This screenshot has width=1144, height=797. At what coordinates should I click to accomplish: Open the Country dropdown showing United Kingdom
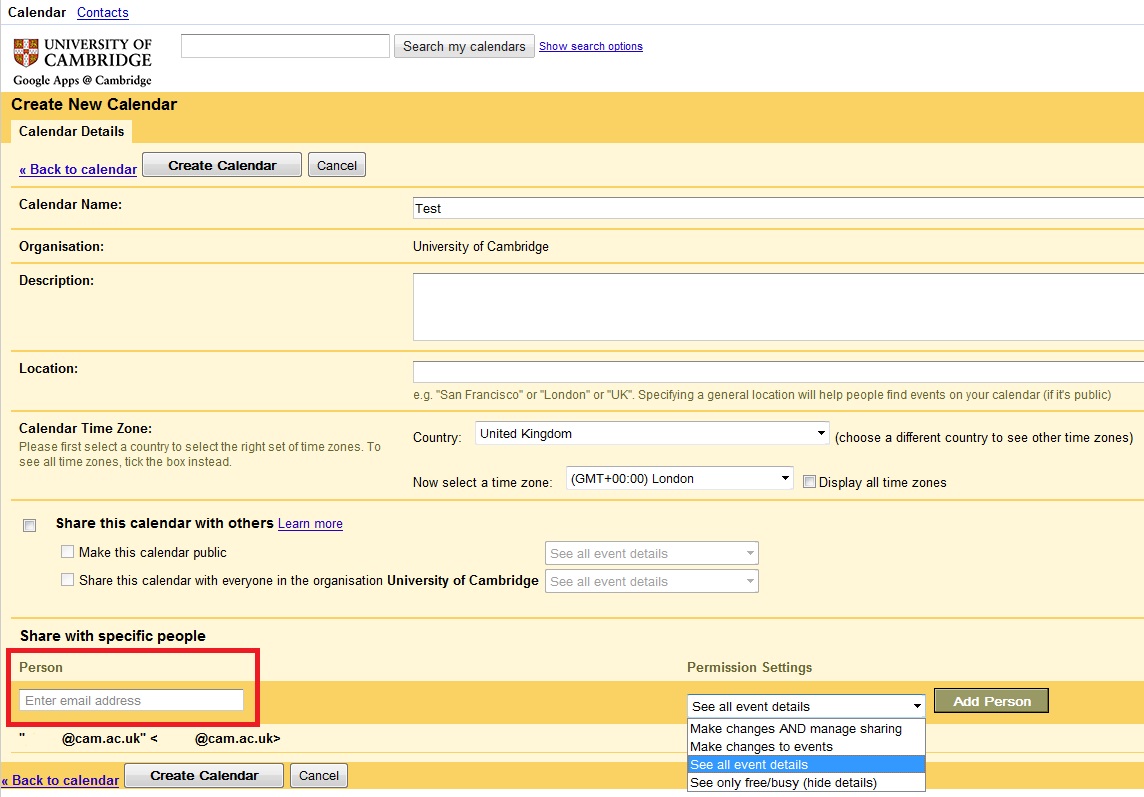pyautogui.click(x=652, y=434)
